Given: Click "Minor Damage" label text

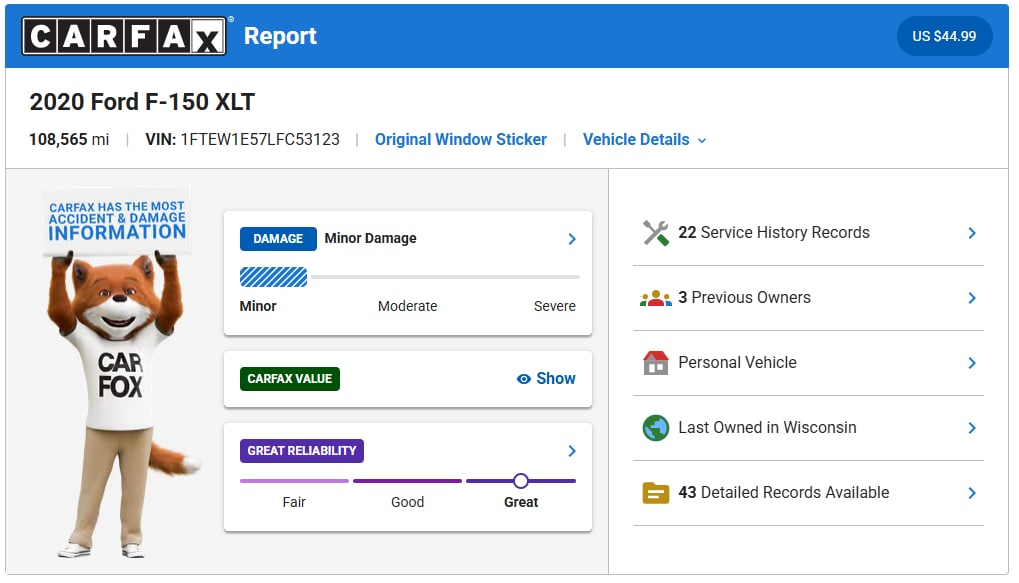Looking at the screenshot, I should [370, 239].
